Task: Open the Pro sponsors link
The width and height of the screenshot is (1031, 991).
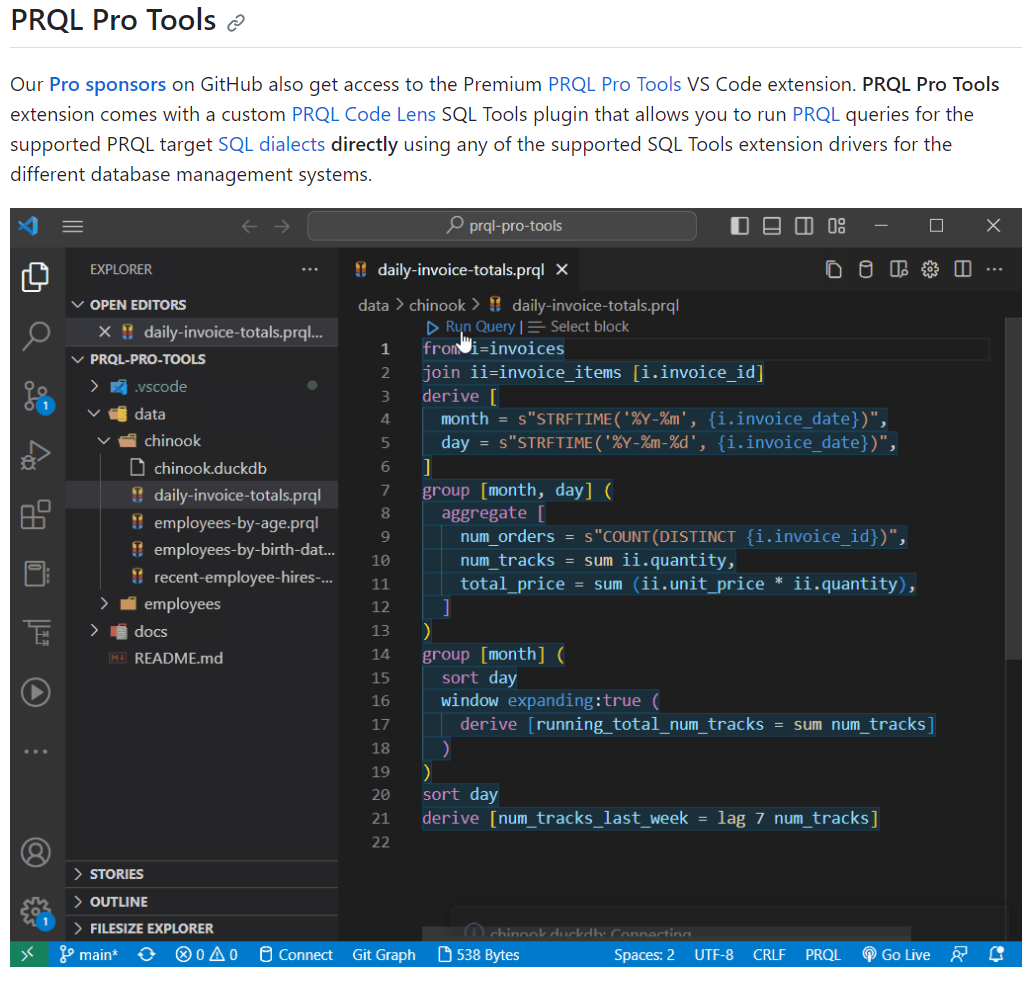Action: (107, 84)
